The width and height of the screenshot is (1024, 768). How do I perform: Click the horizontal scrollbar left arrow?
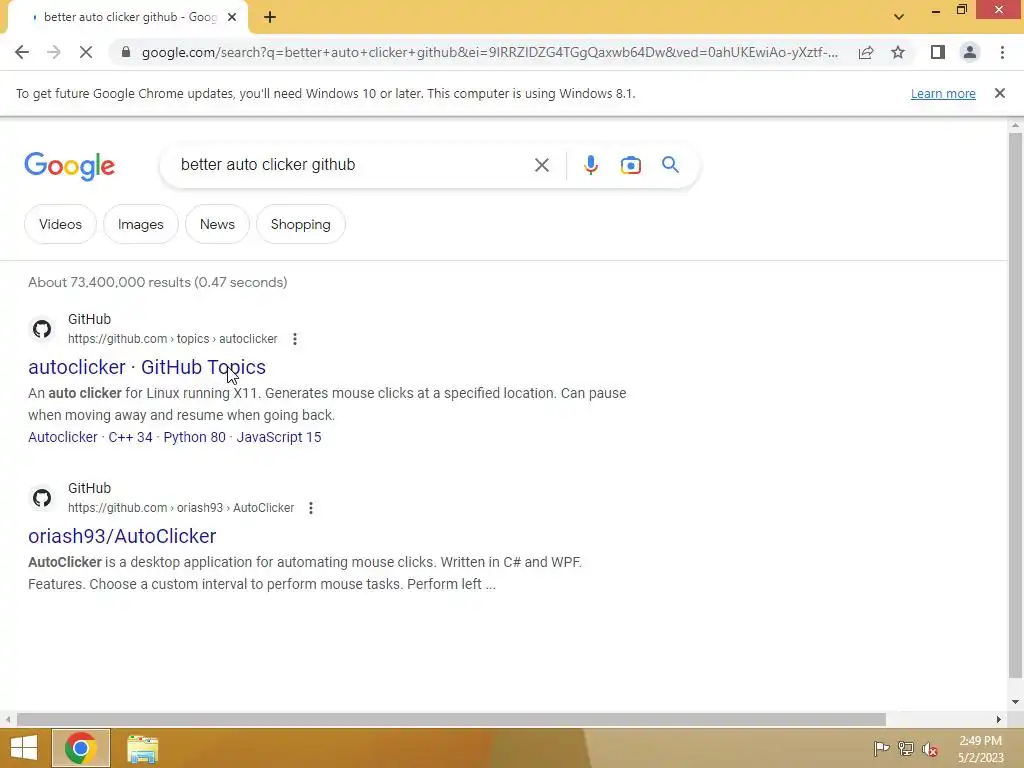[x=8, y=720]
